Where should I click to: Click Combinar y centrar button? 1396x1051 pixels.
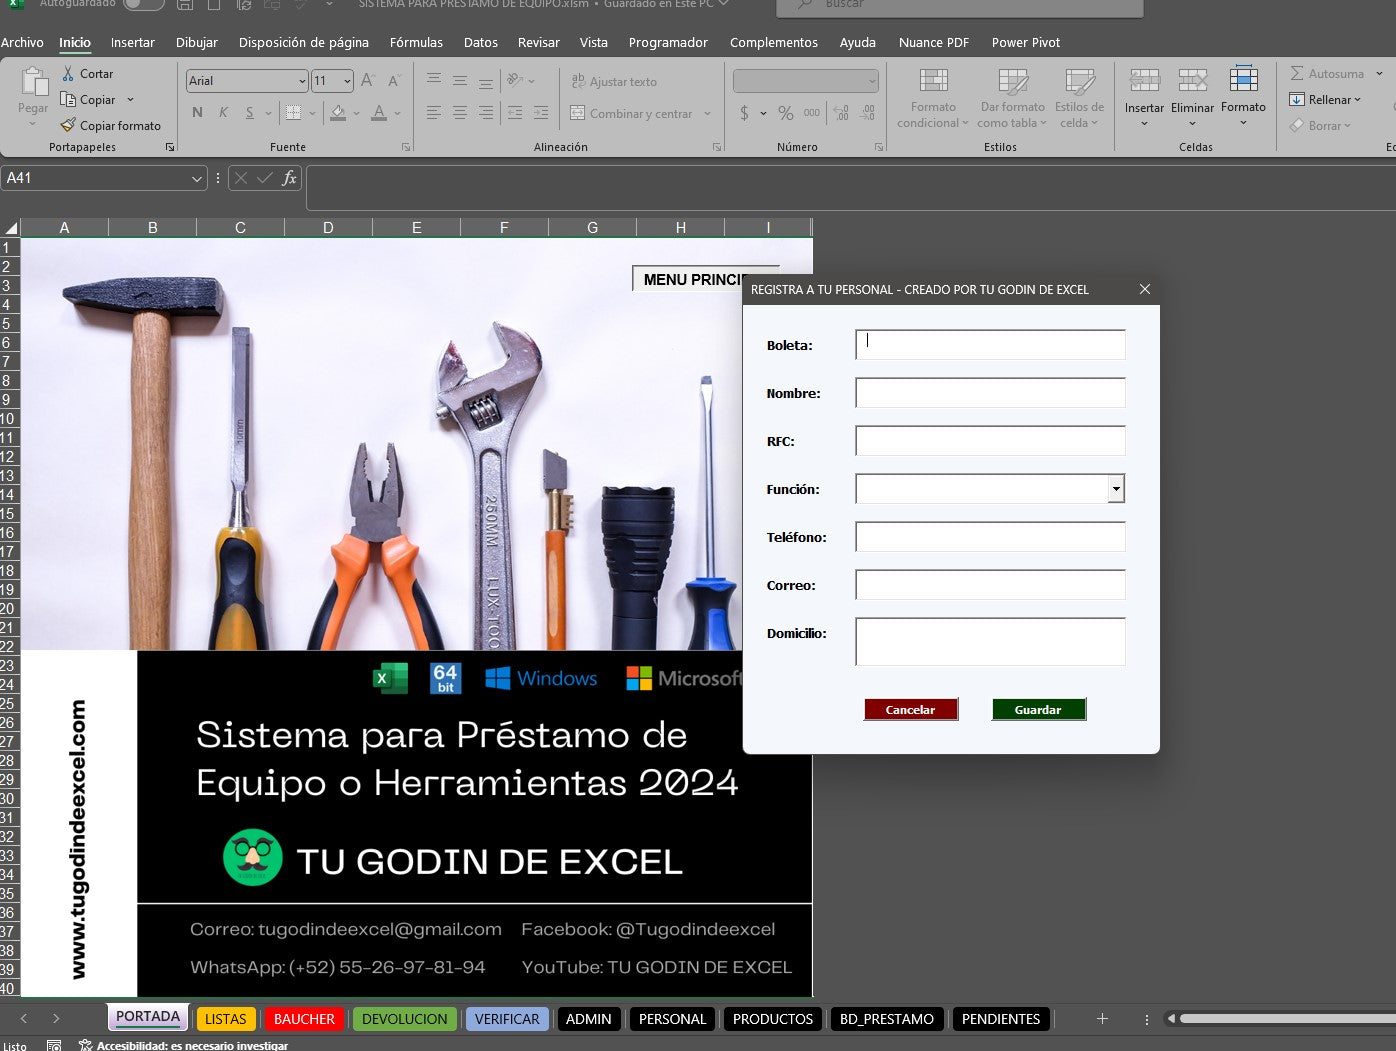point(631,114)
